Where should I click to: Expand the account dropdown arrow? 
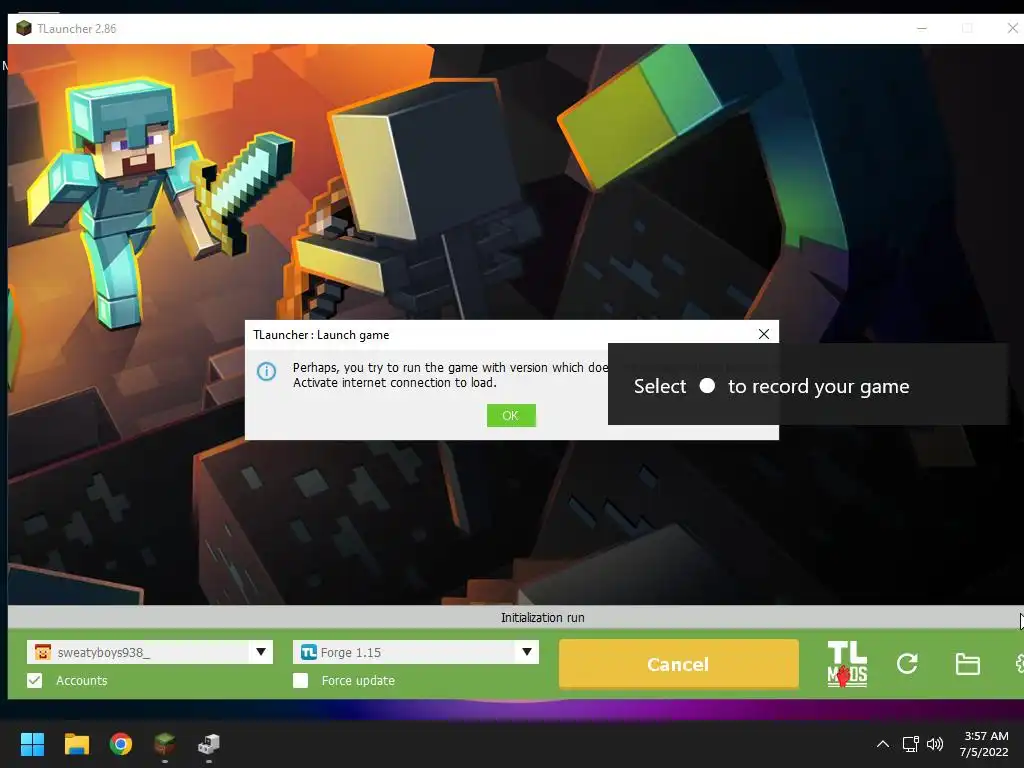point(261,652)
